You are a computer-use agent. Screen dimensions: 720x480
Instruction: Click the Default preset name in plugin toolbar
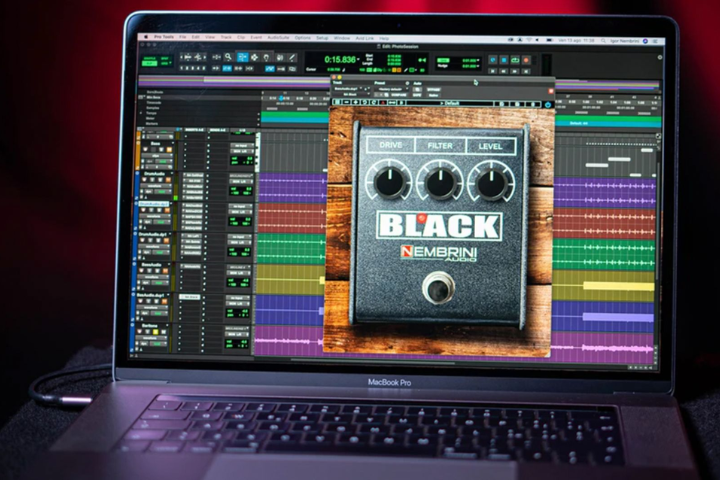(453, 103)
